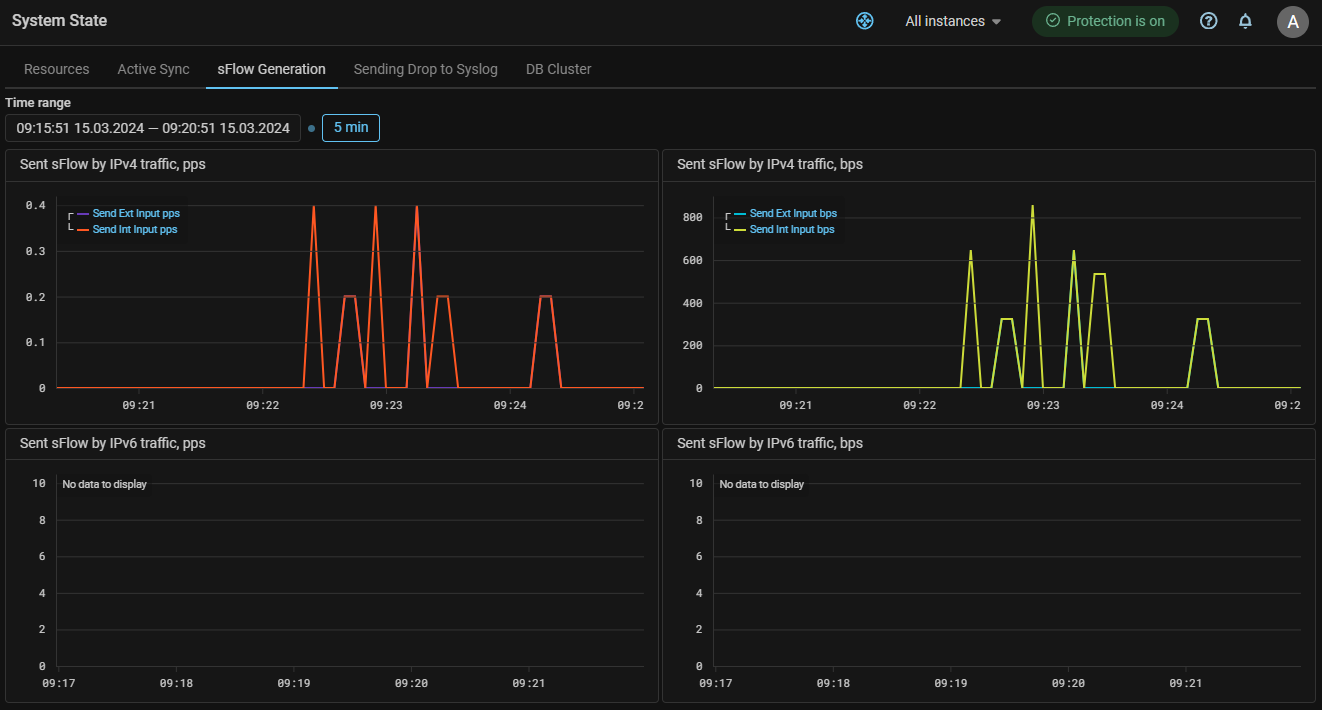The image size is (1322, 710).
Task: Select the 5 min interval button
Action: [x=351, y=128]
